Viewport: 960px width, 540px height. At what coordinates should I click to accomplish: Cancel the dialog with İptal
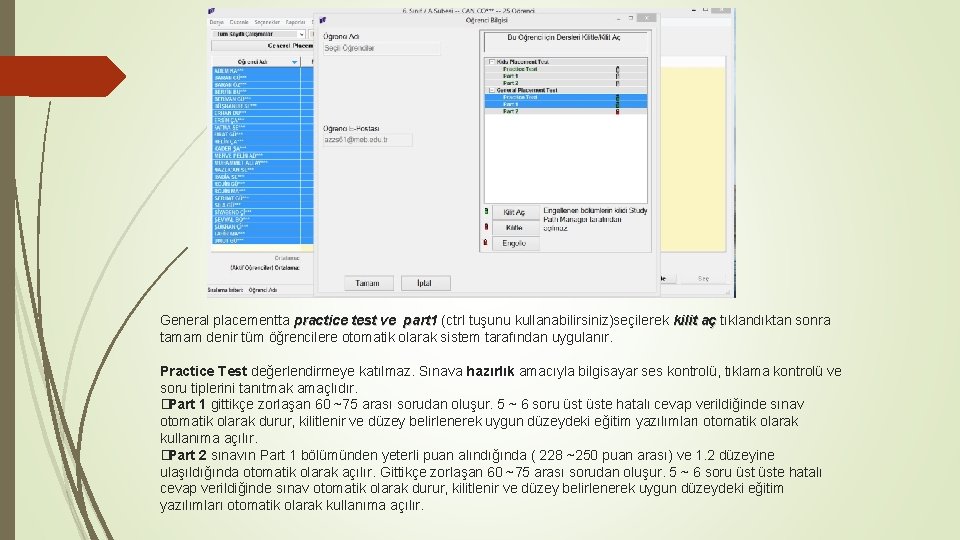click(425, 283)
